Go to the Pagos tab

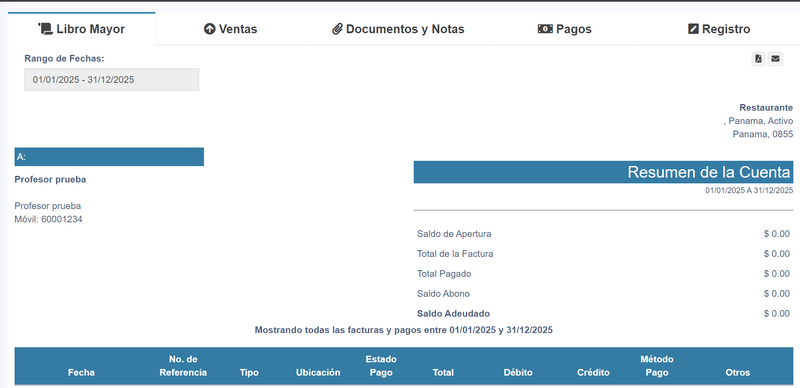click(x=565, y=29)
